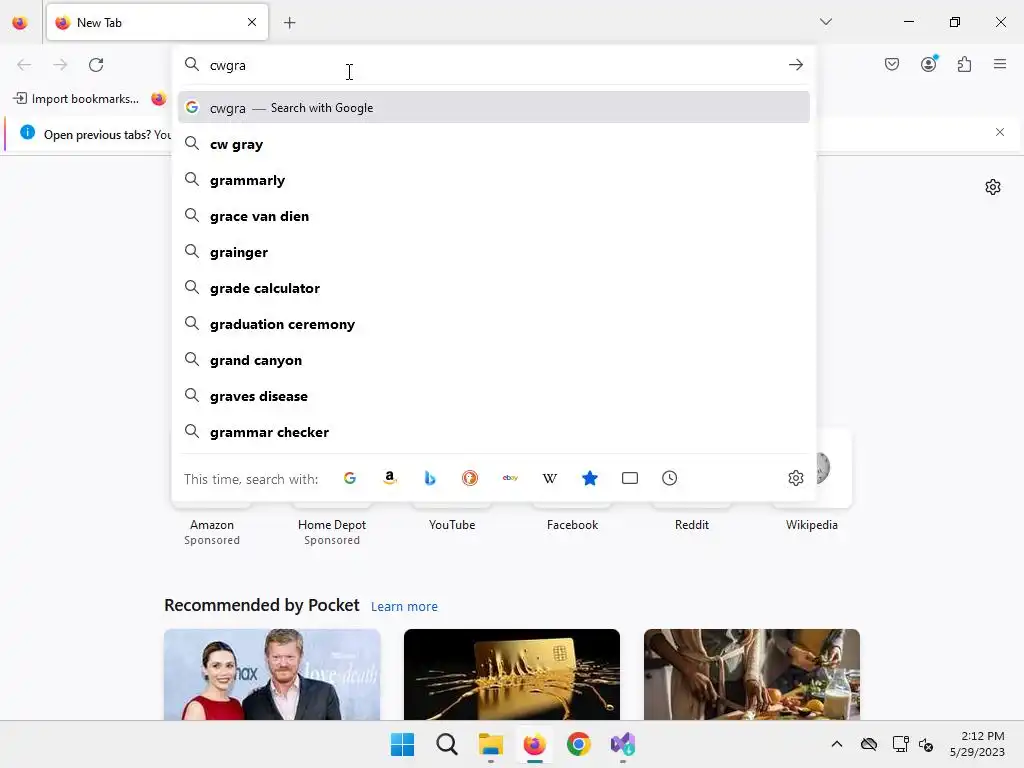Image resolution: width=1024 pixels, height=768 pixels.
Task: Open the new tab personalize gear icon
Action: [993, 187]
